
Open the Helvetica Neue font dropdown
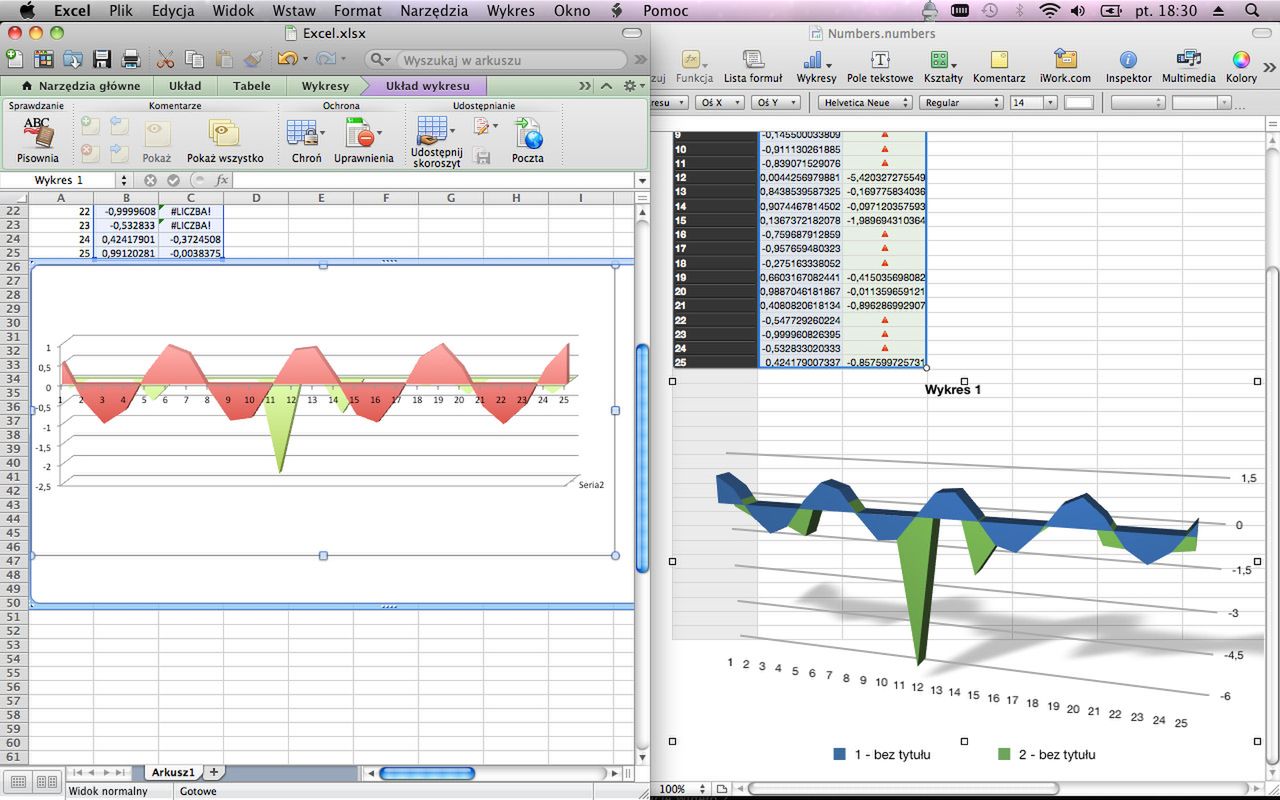865,102
